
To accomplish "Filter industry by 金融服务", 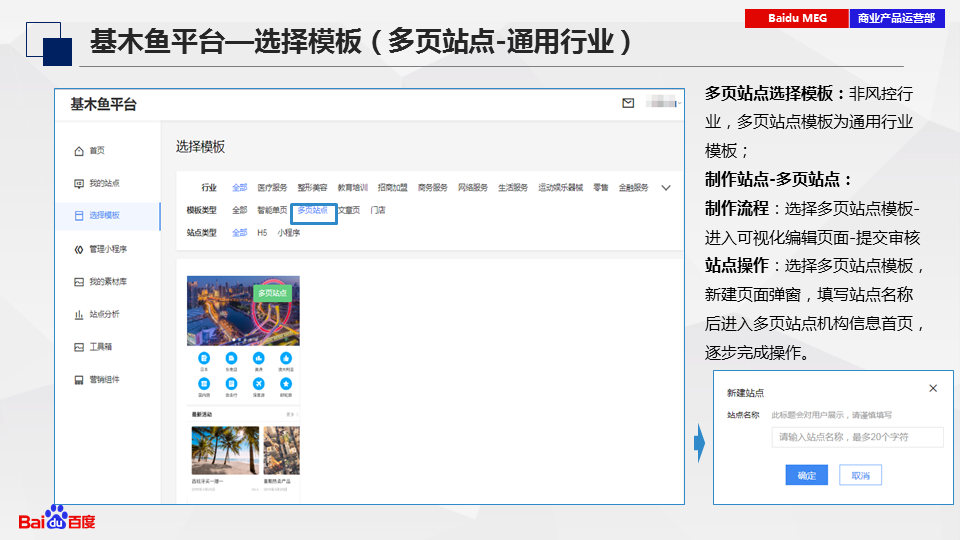I will point(633,187).
